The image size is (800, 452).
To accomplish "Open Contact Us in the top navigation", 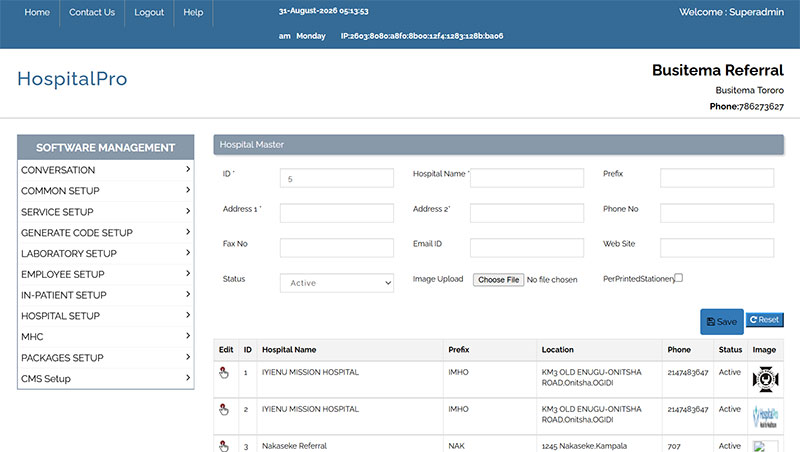I will (92, 12).
